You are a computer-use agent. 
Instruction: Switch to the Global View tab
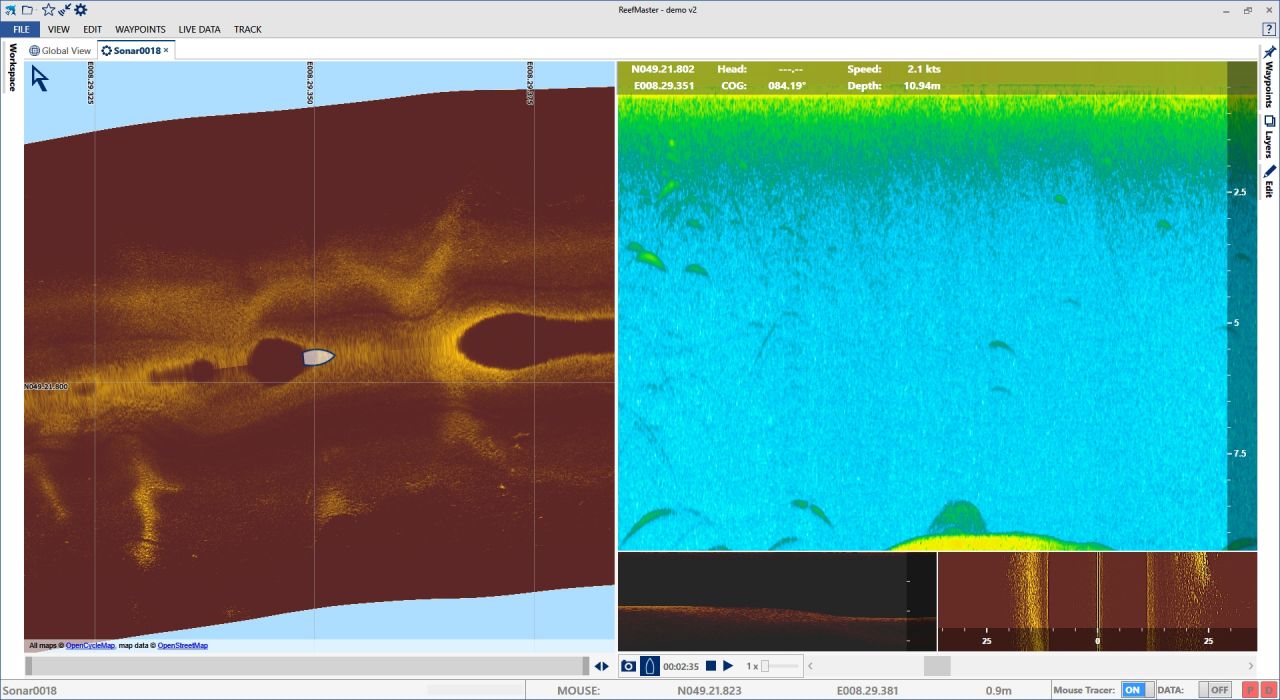coord(60,50)
